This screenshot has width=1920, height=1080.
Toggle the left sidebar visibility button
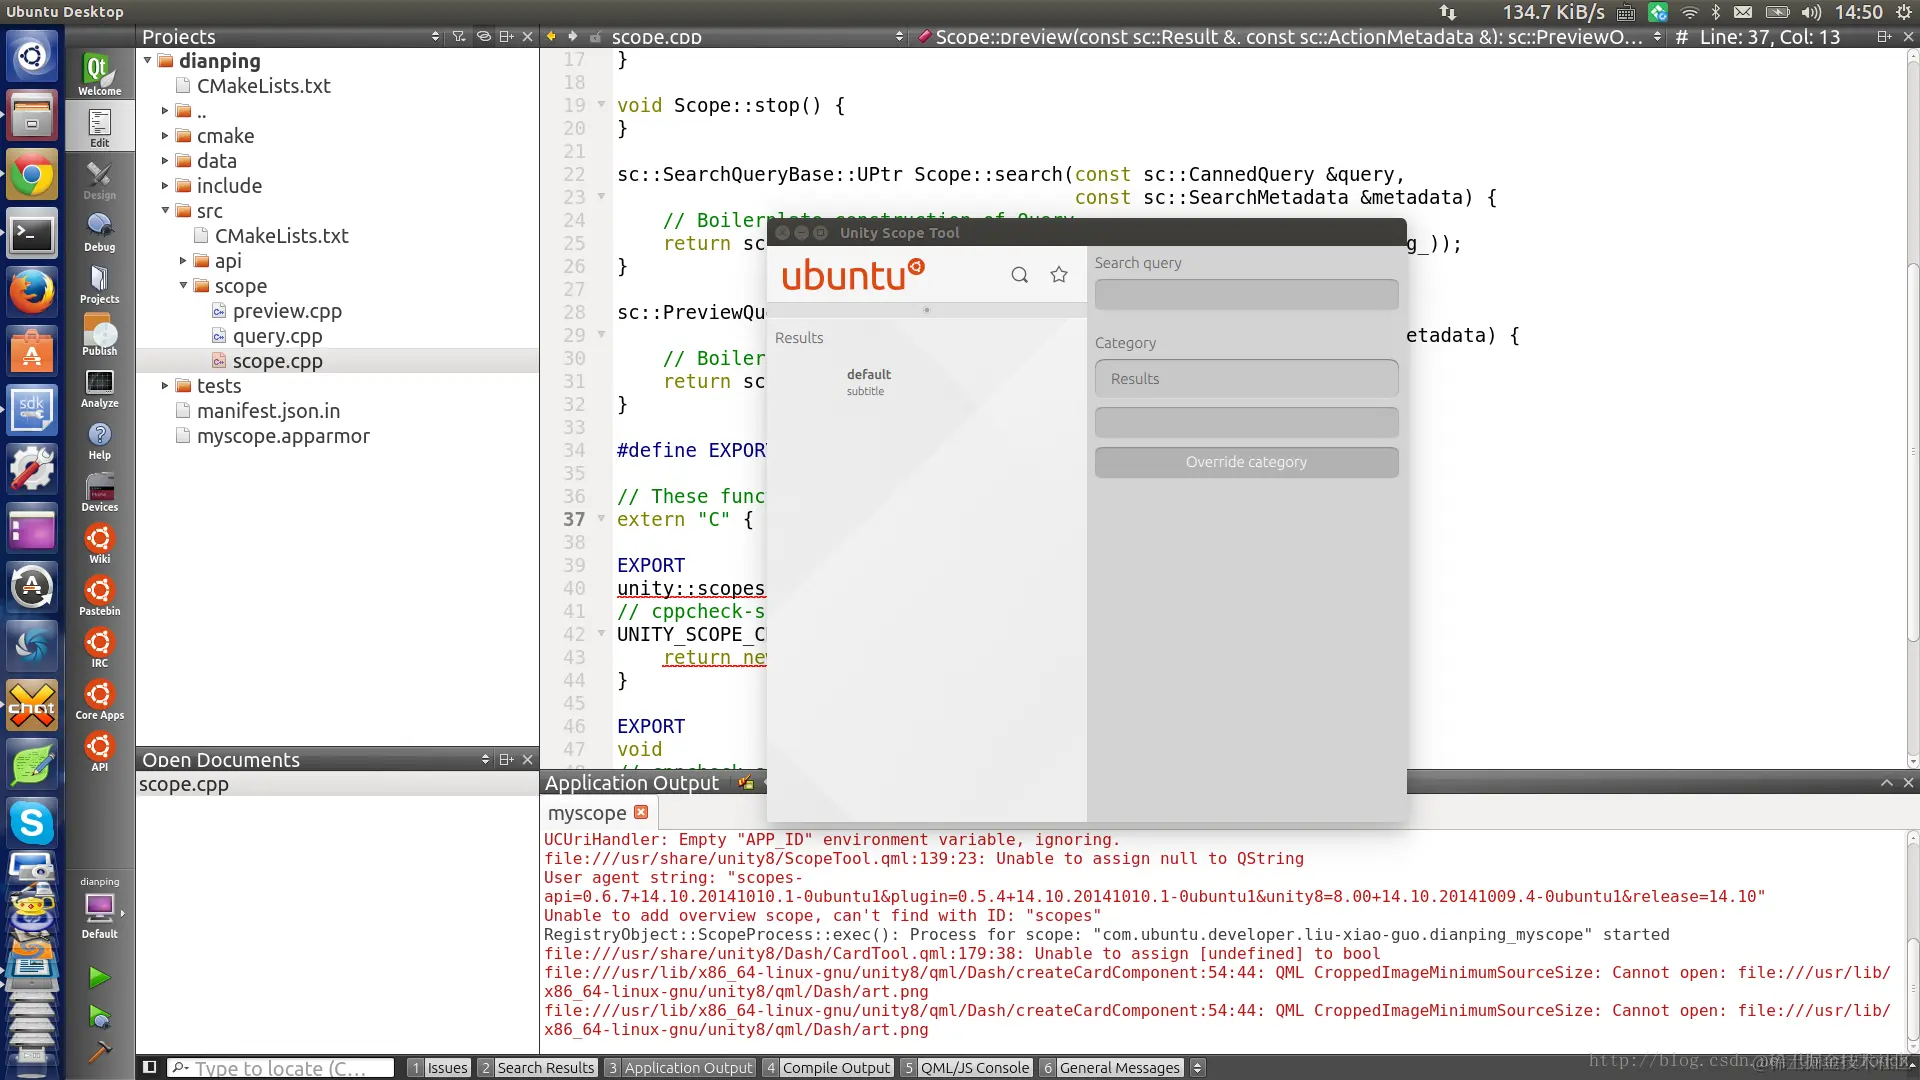click(x=149, y=1067)
